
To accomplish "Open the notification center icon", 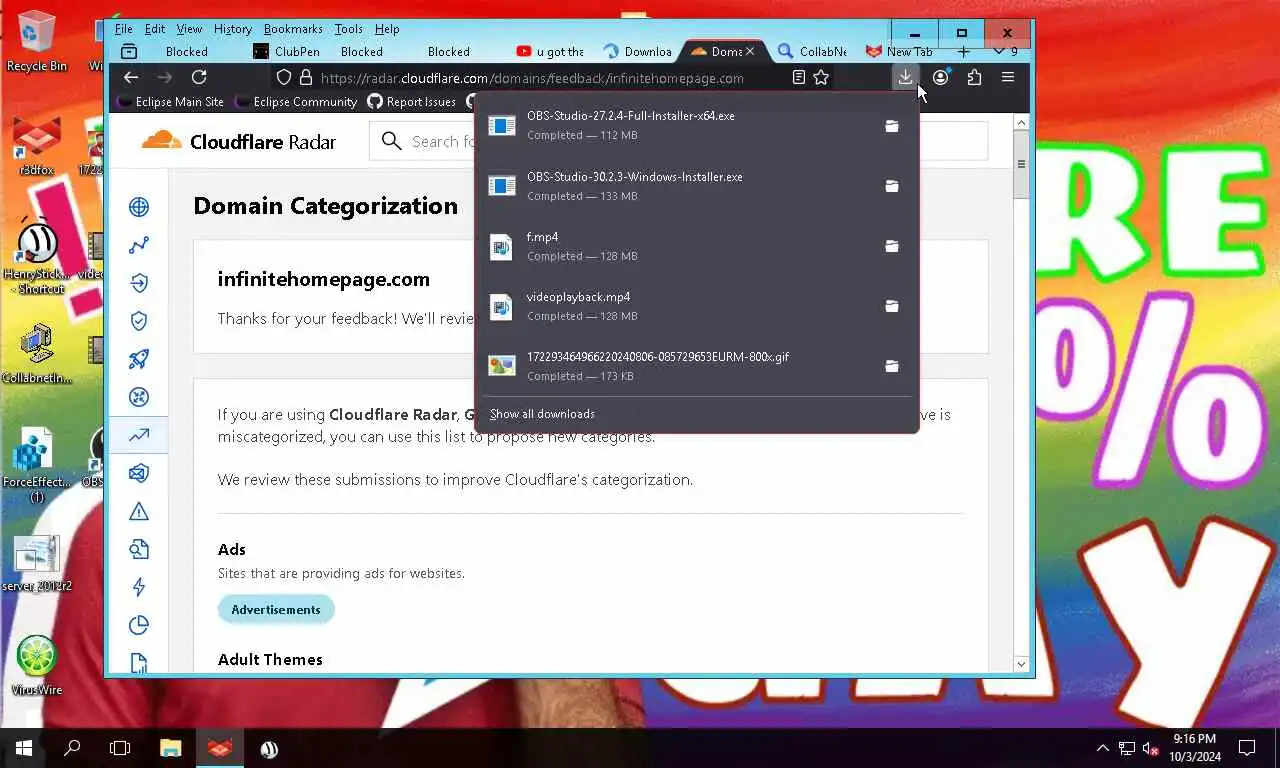I will click(1247, 748).
